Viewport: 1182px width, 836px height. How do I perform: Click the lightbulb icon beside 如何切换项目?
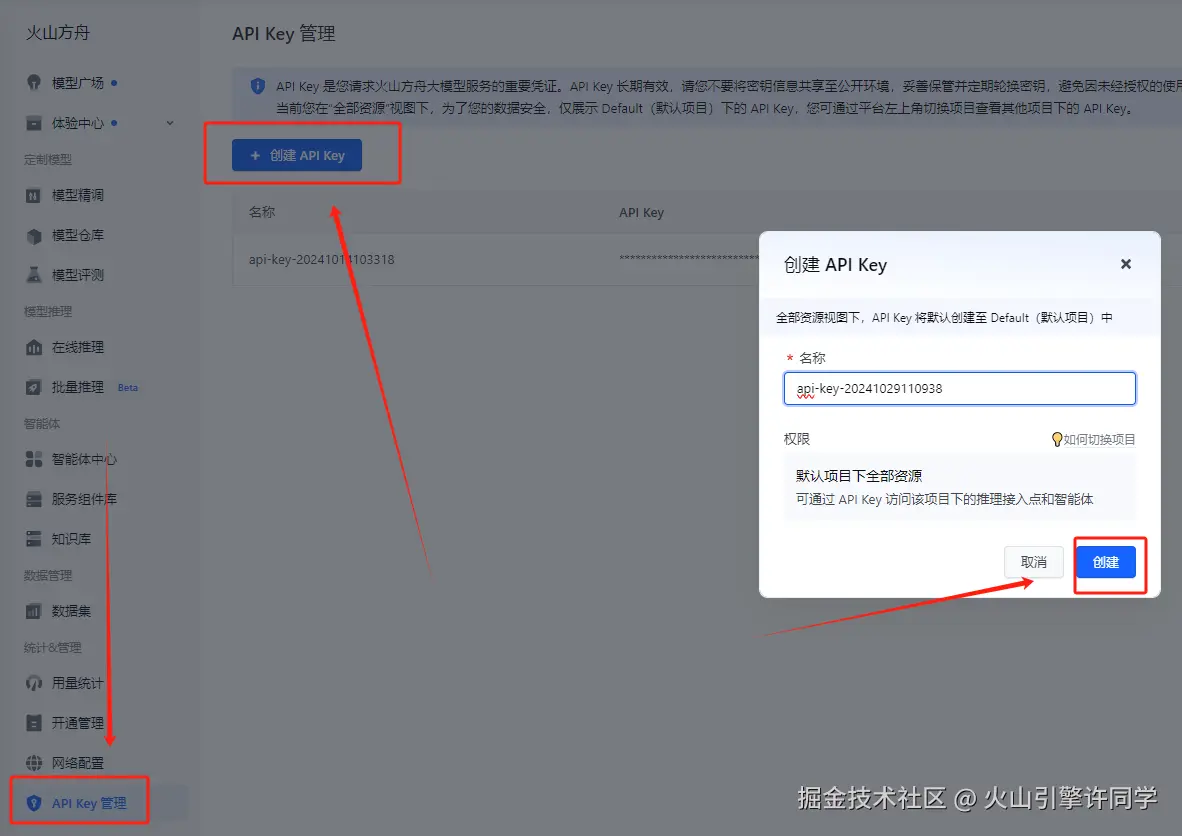coord(1057,439)
